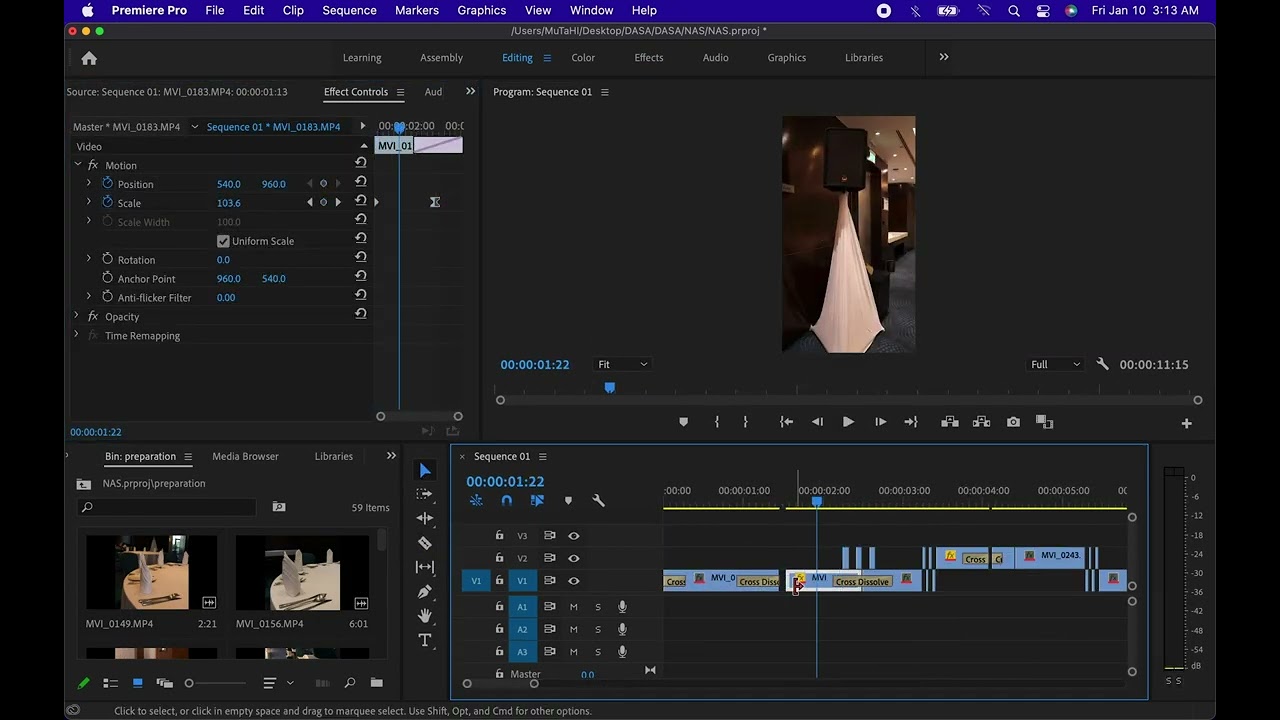The width and height of the screenshot is (1280, 720).
Task: Toggle Uniform Scale checkbox
Action: 223,241
